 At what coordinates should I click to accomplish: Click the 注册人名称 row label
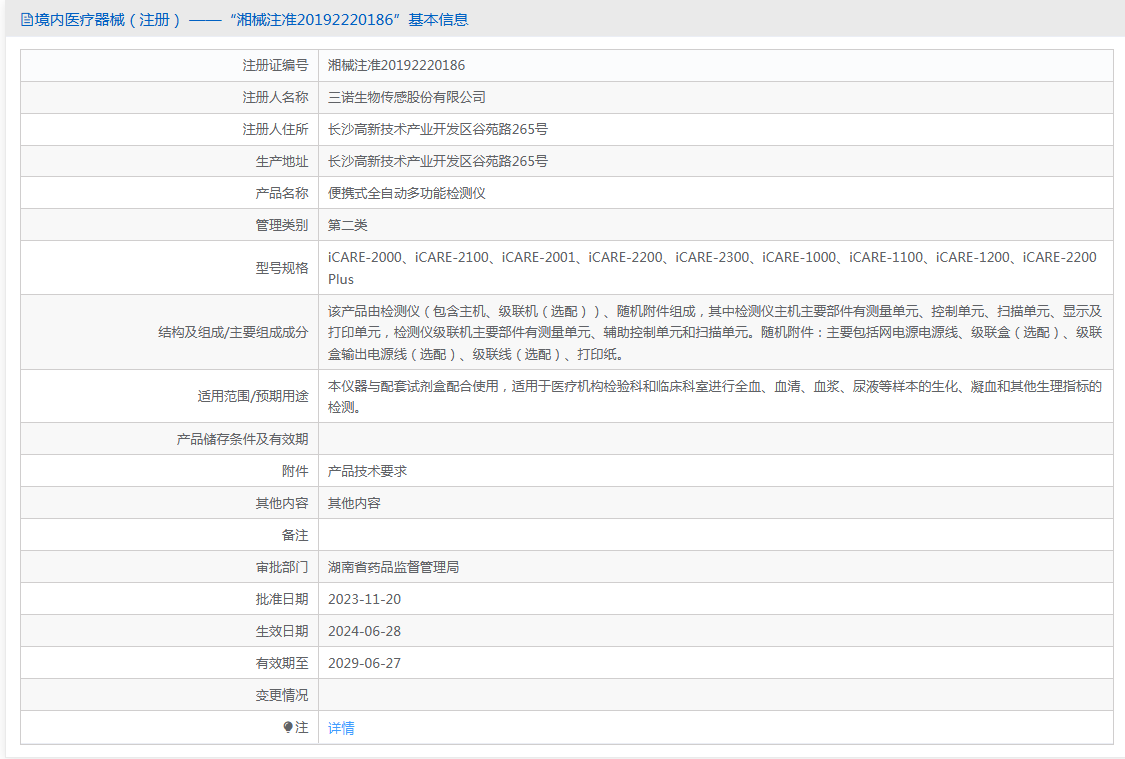(275, 98)
